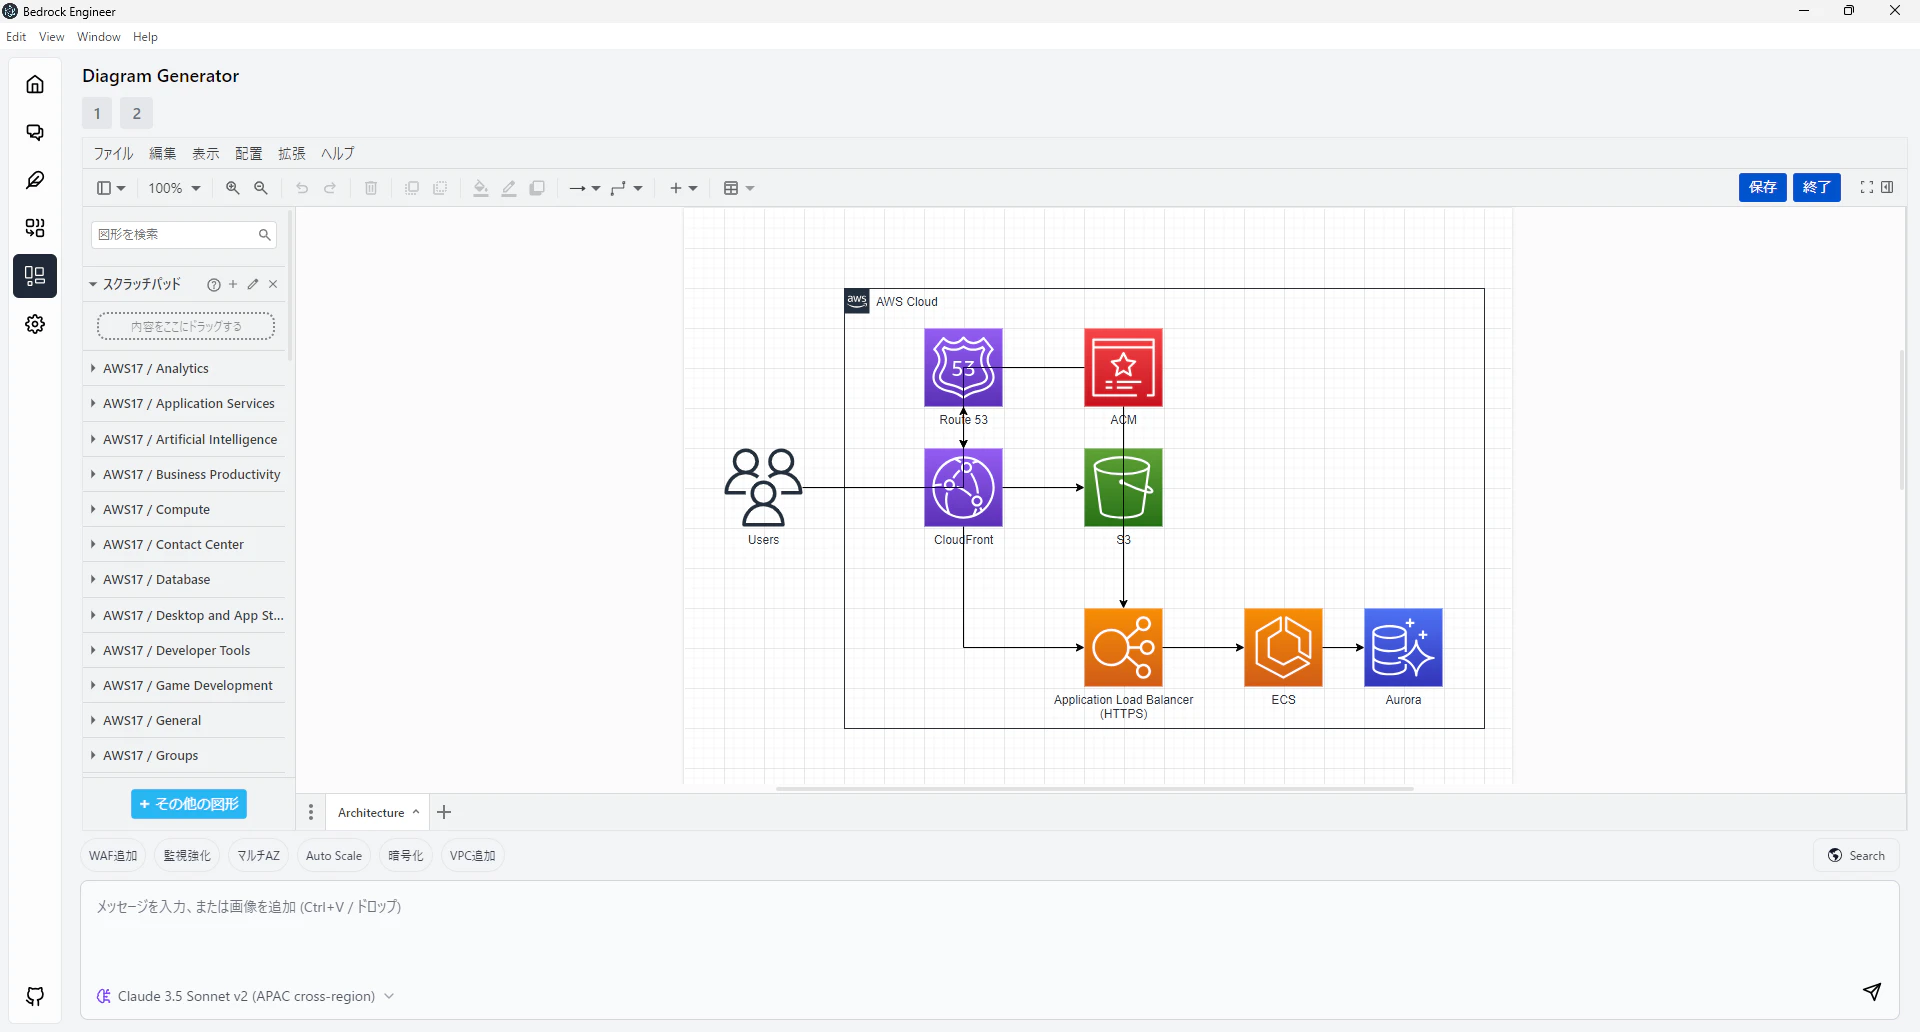Viewport: 1920px width, 1032px height.
Task: Switch to diagram tab 2
Action: point(137,113)
